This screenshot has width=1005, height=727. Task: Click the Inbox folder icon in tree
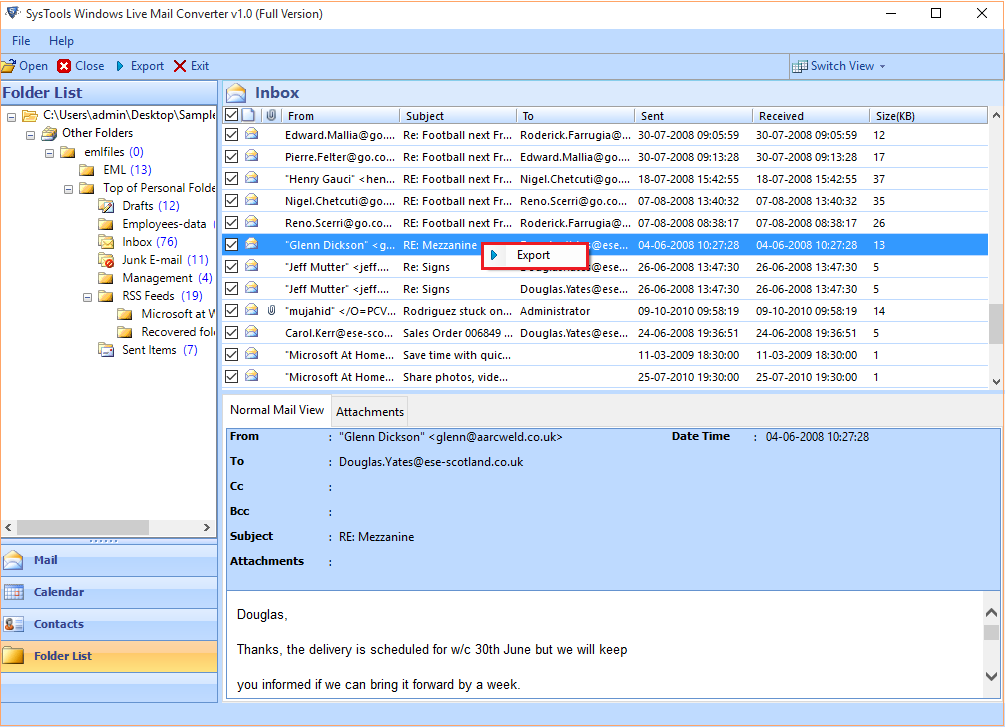(x=106, y=242)
